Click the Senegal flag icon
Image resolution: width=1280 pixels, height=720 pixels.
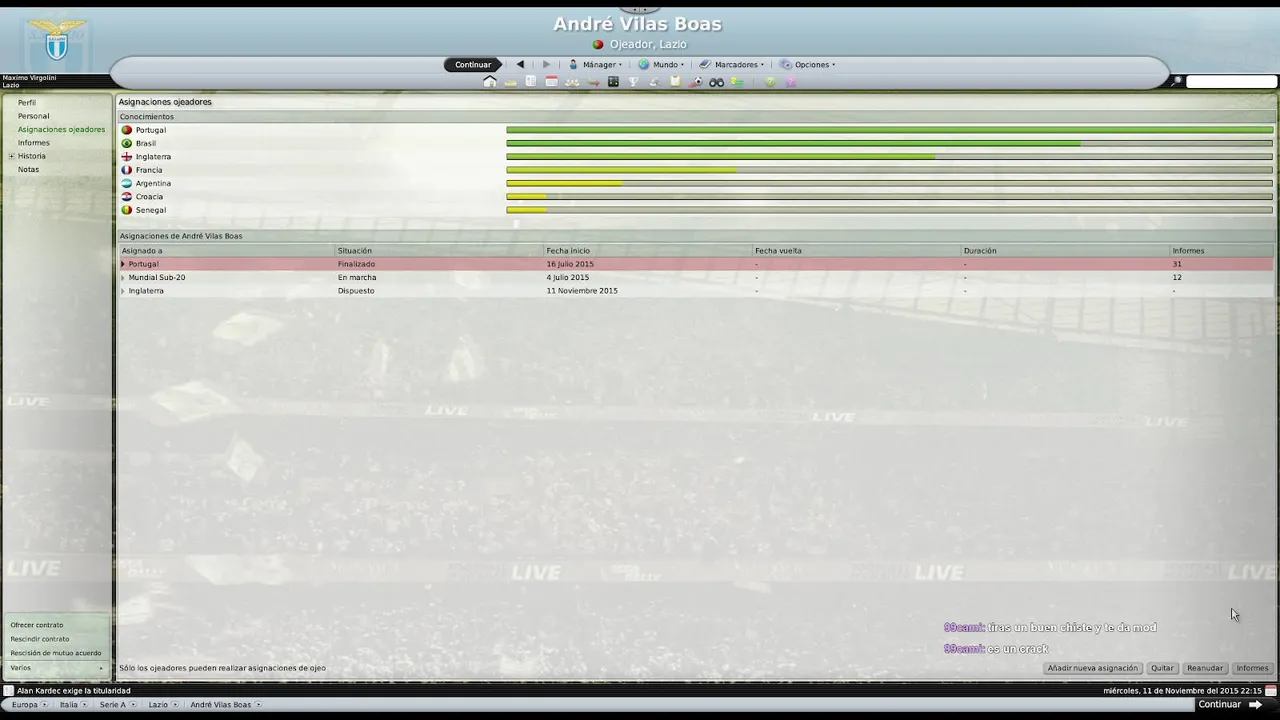(127, 210)
